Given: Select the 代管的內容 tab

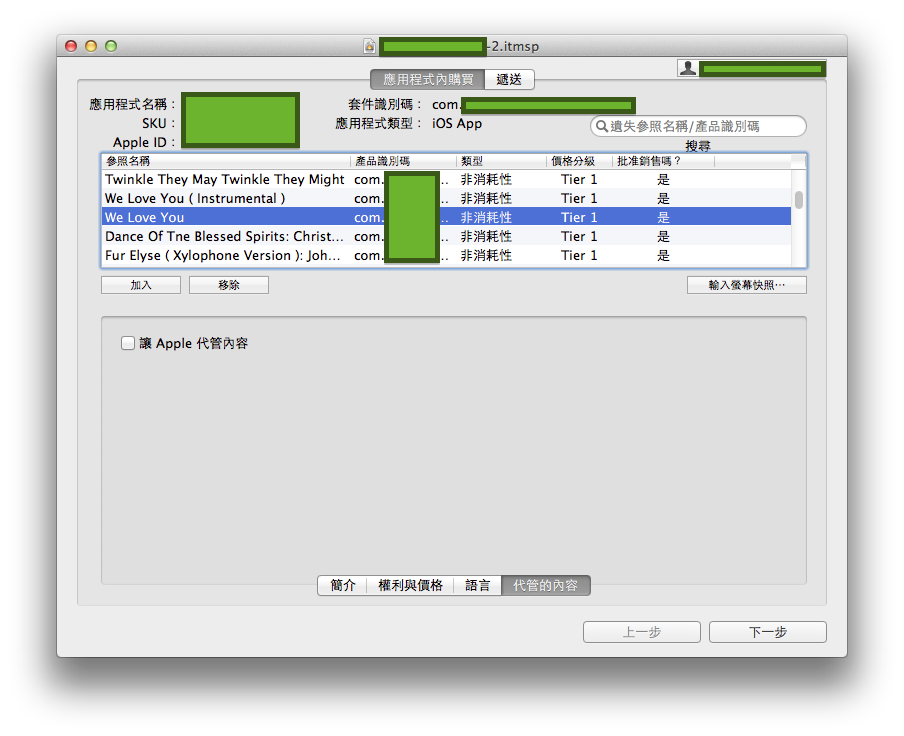Looking at the screenshot, I should pos(546,585).
